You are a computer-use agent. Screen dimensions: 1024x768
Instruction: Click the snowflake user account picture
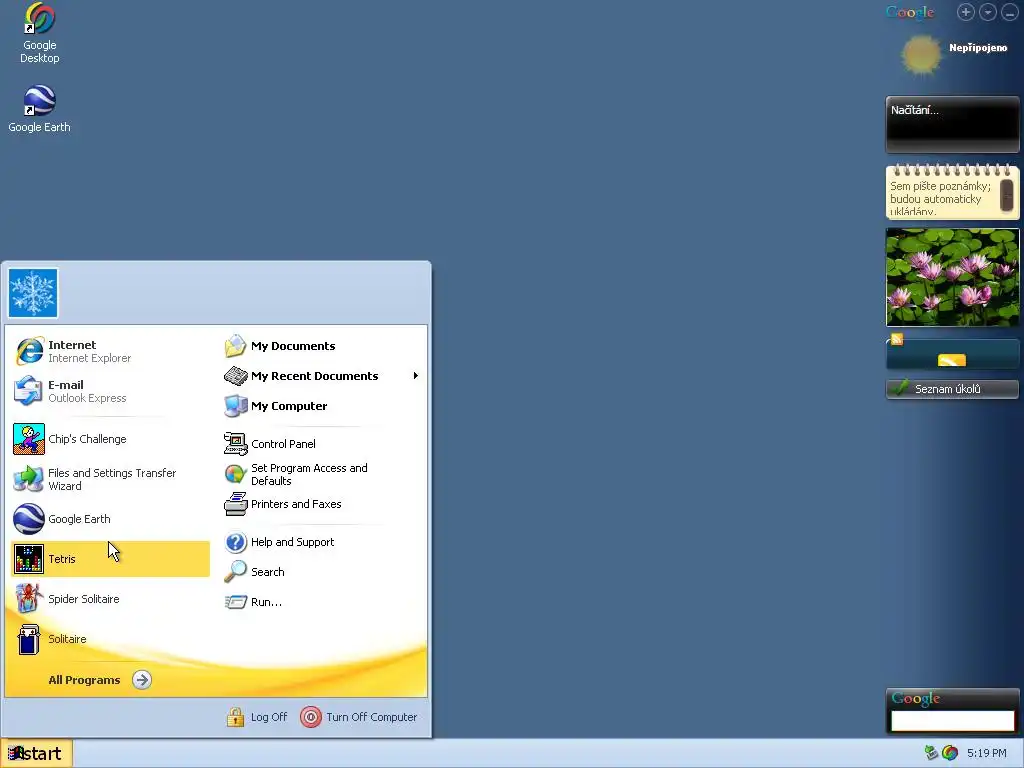coord(33,293)
